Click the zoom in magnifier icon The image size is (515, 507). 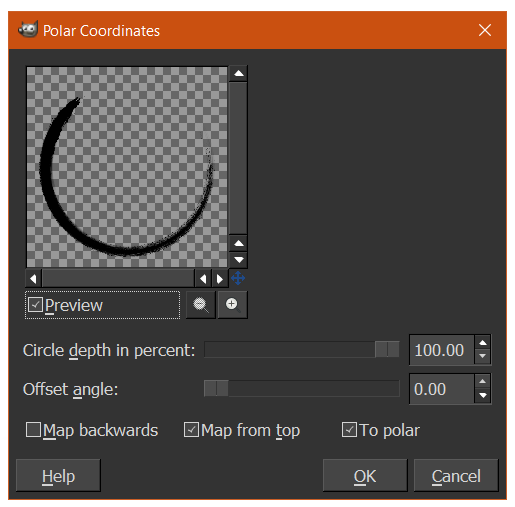coord(232,305)
